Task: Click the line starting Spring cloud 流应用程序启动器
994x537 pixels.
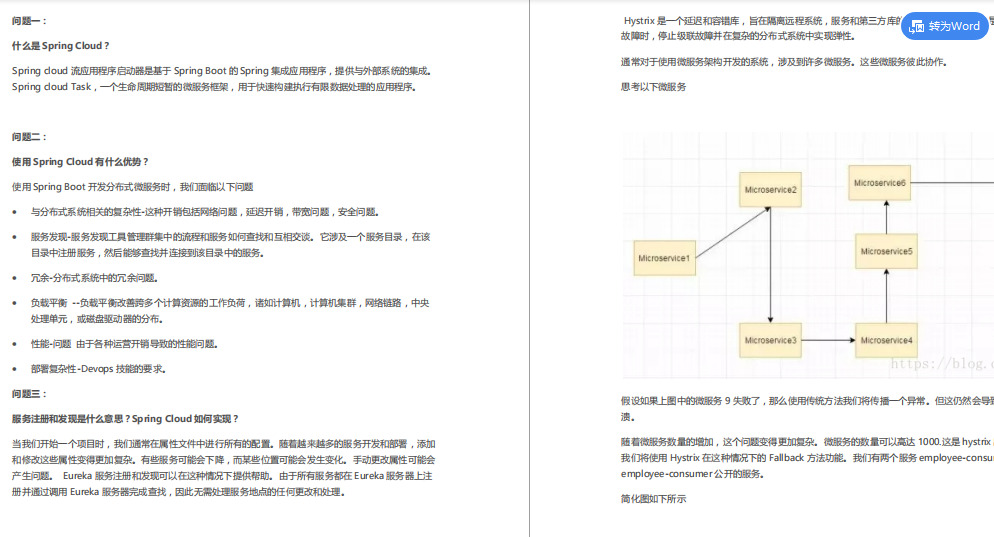Action: point(222,71)
